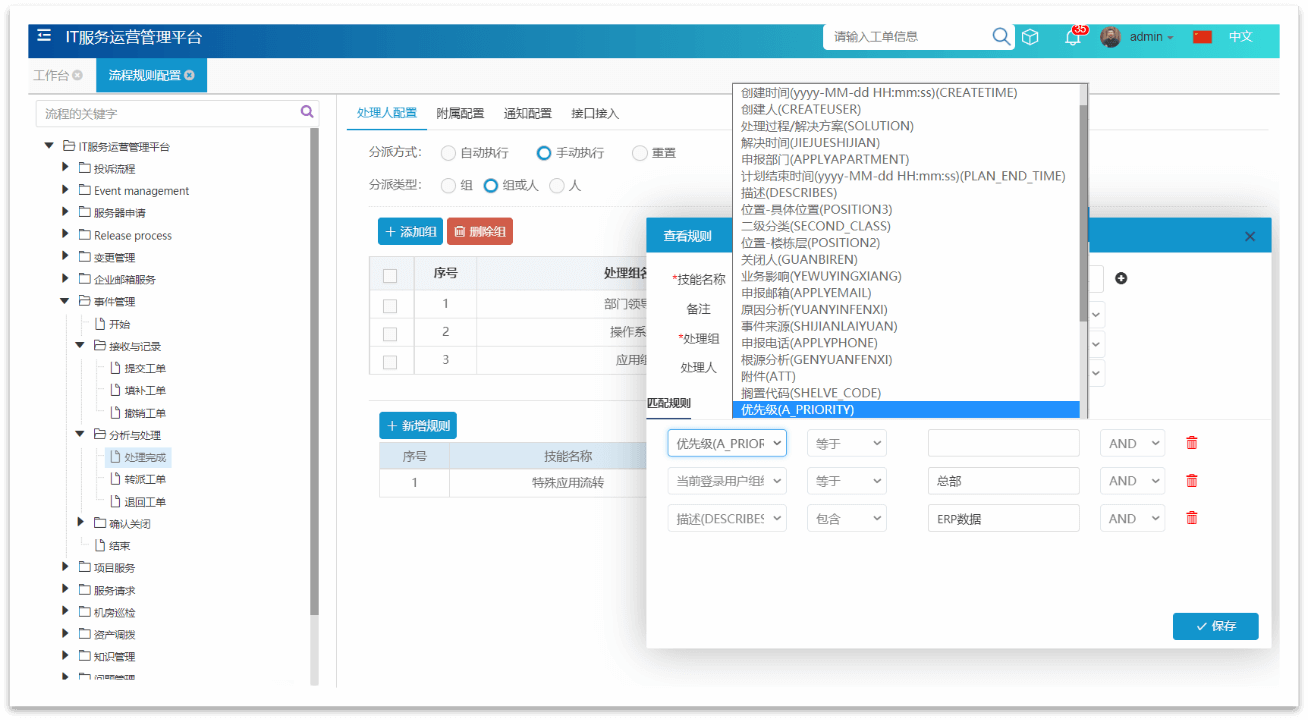This screenshot has width=1308, height=720.
Task: Delete the ERP数据 rule using trash icon
Action: 1191,518
